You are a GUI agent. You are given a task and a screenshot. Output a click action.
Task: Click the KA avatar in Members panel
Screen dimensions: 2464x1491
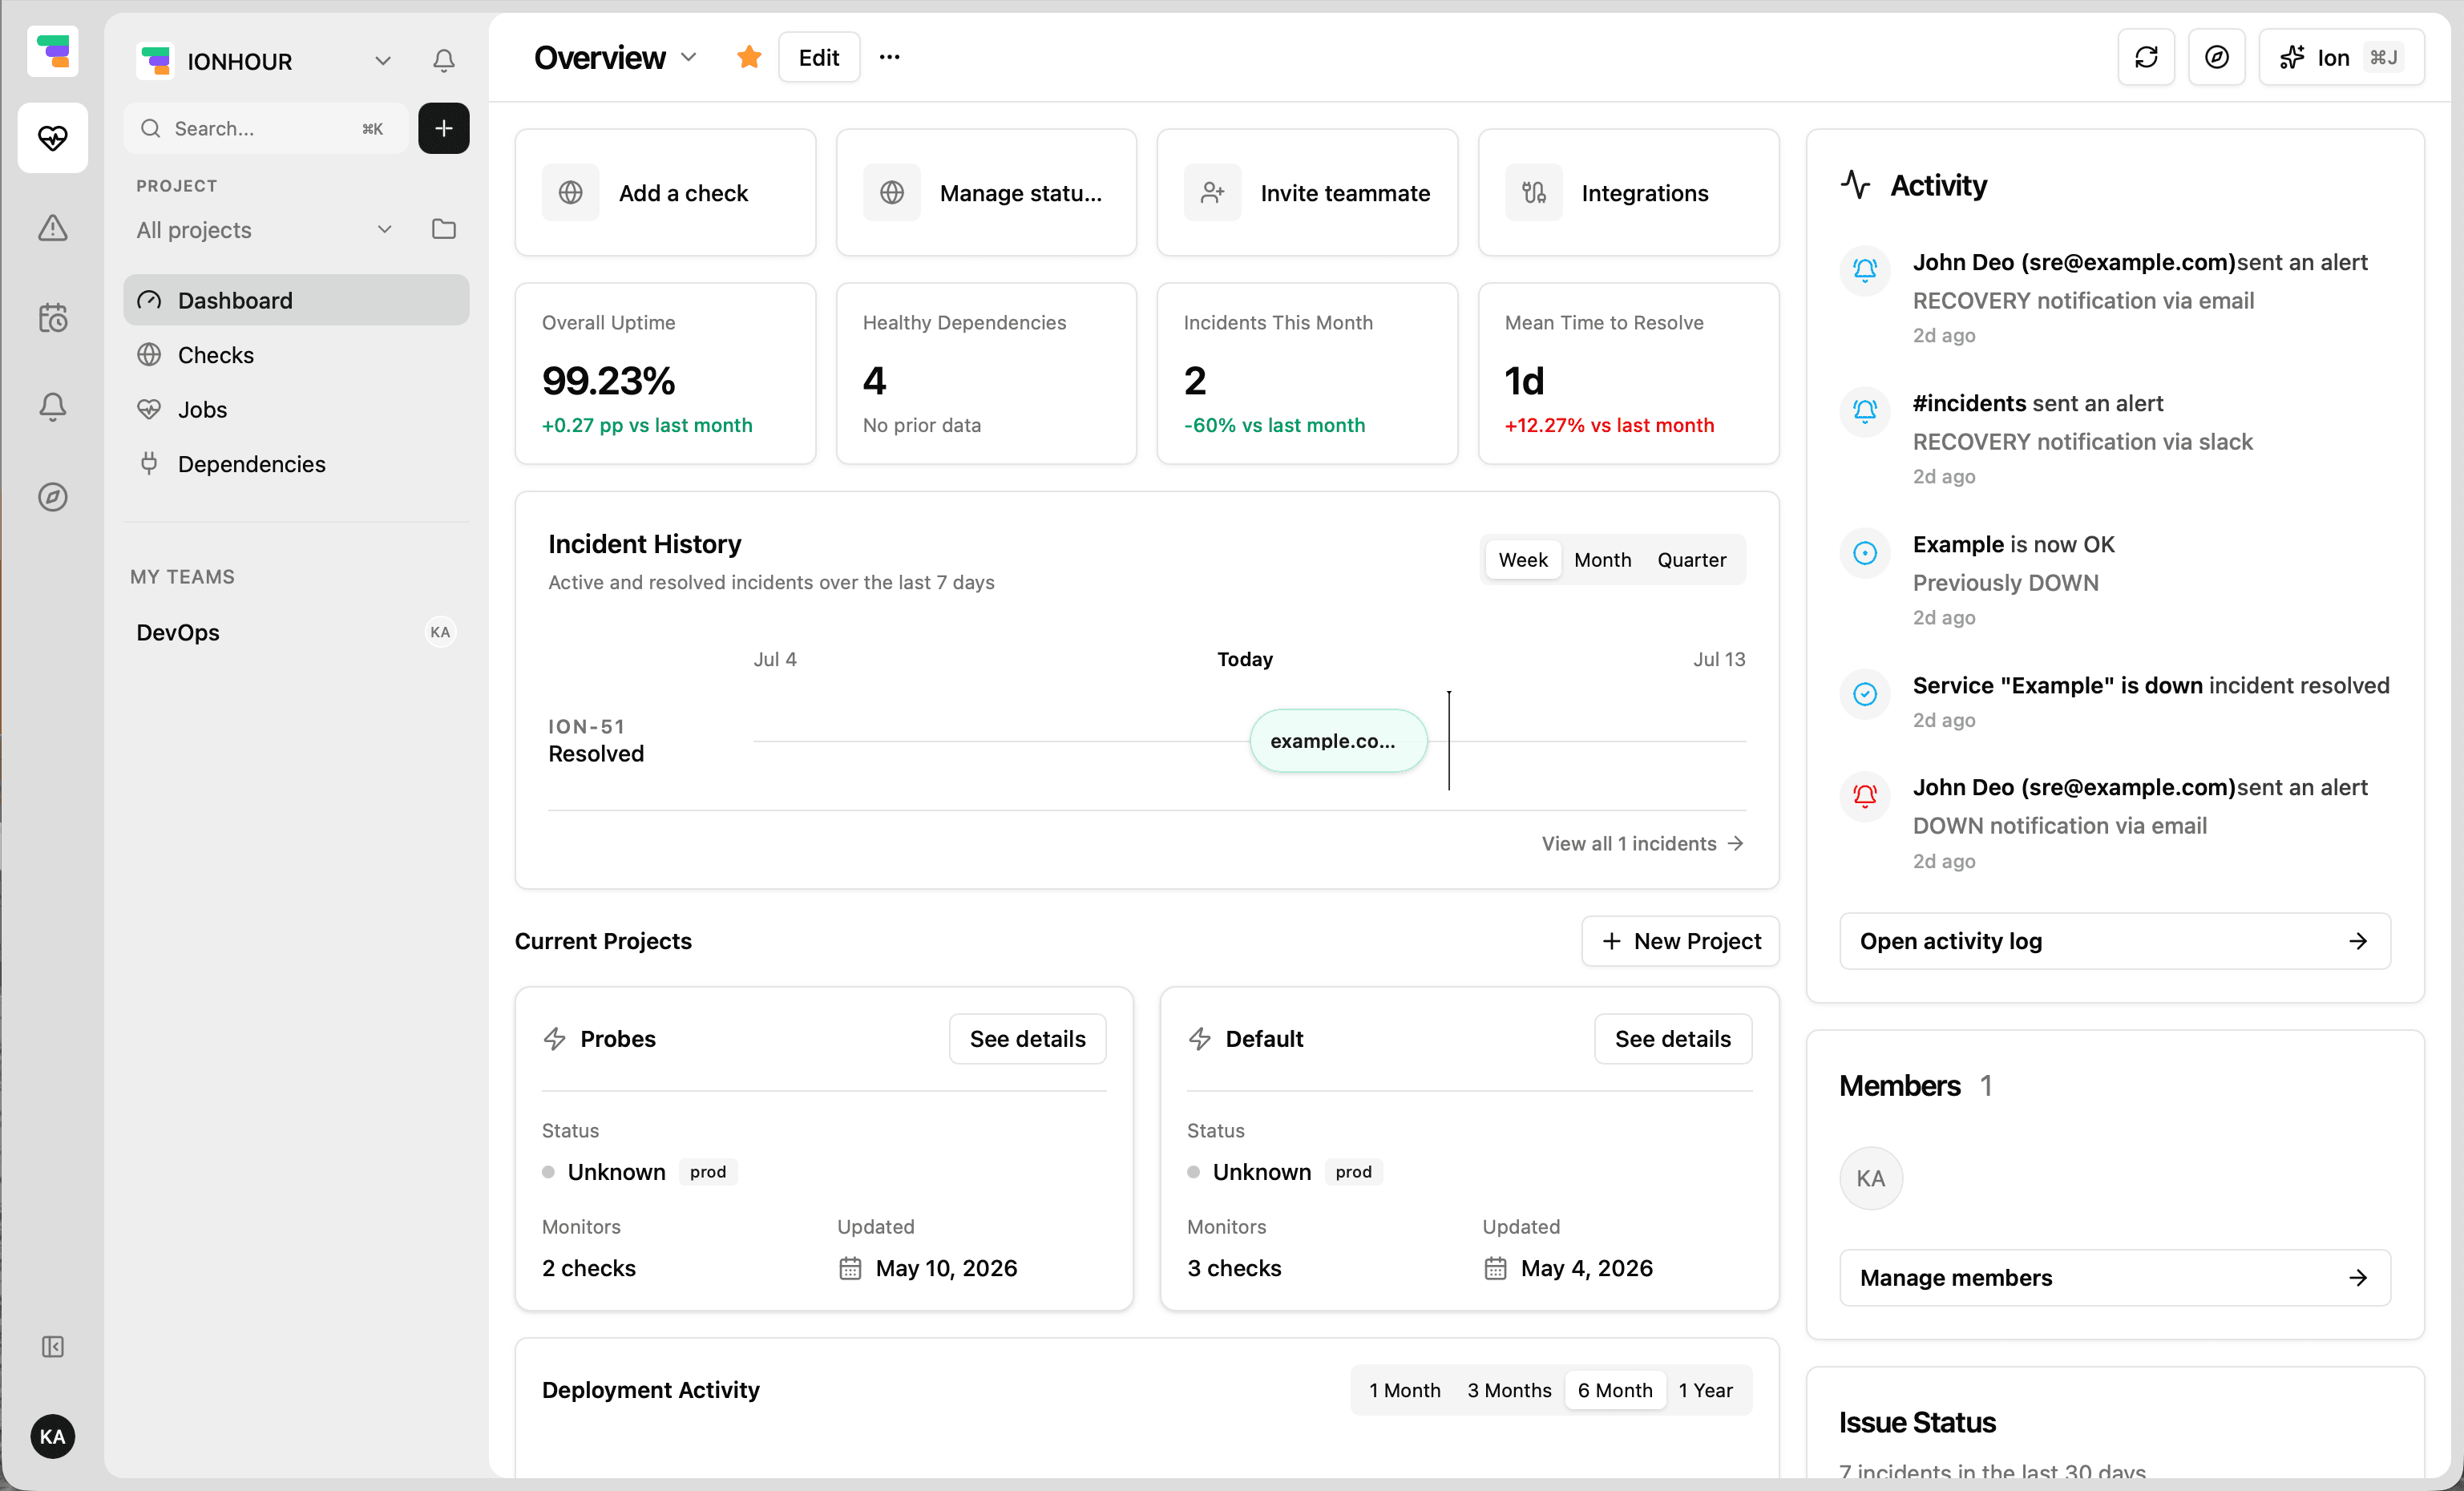(x=1871, y=1178)
